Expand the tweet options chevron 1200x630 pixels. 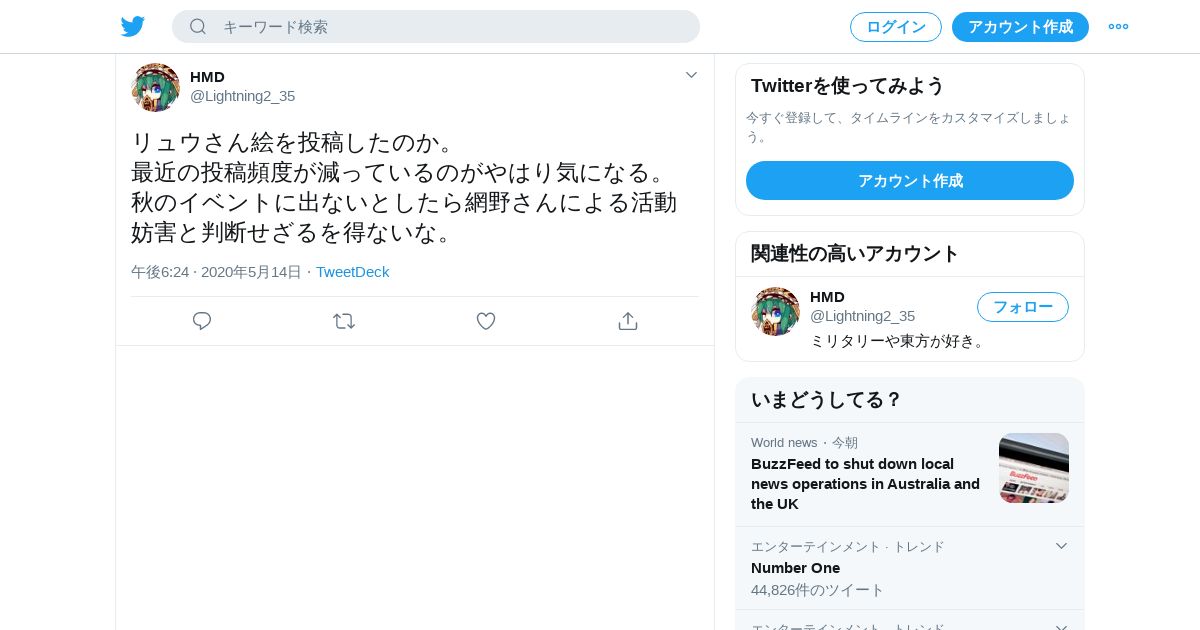[x=691, y=75]
